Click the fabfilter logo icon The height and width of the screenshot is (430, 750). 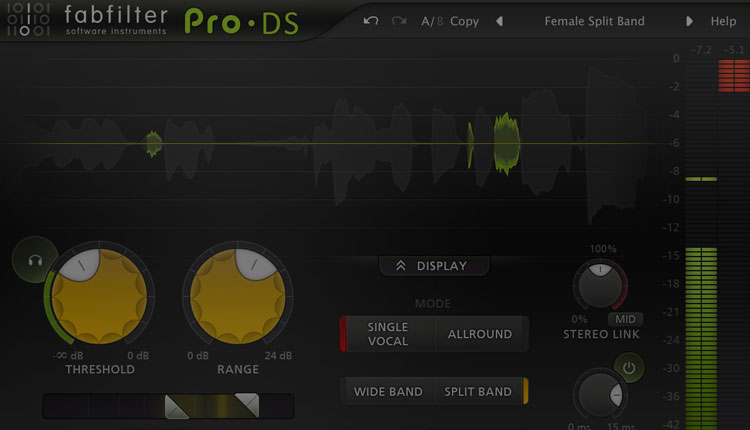pos(28,20)
